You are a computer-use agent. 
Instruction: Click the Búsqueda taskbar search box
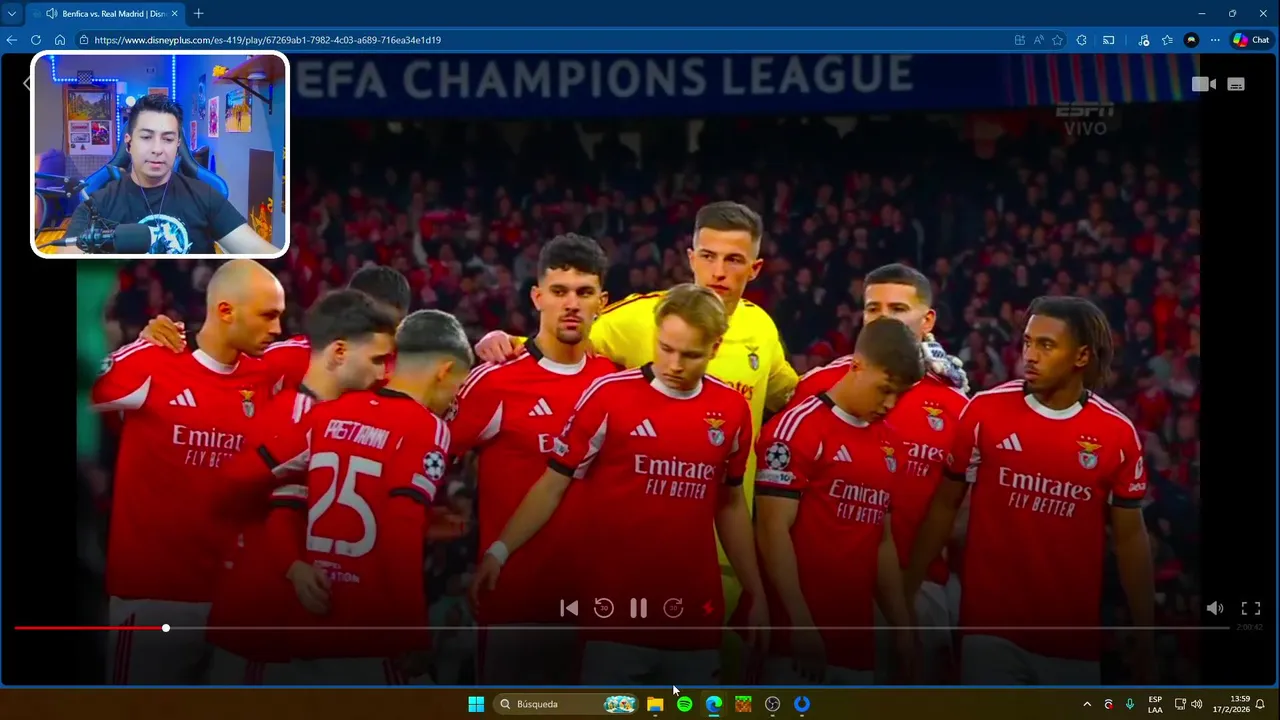[x=566, y=704]
